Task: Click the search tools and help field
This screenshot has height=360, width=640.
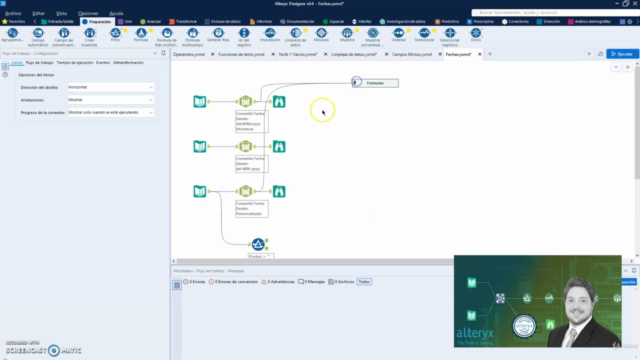Action: pyautogui.click(x=555, y=13)
